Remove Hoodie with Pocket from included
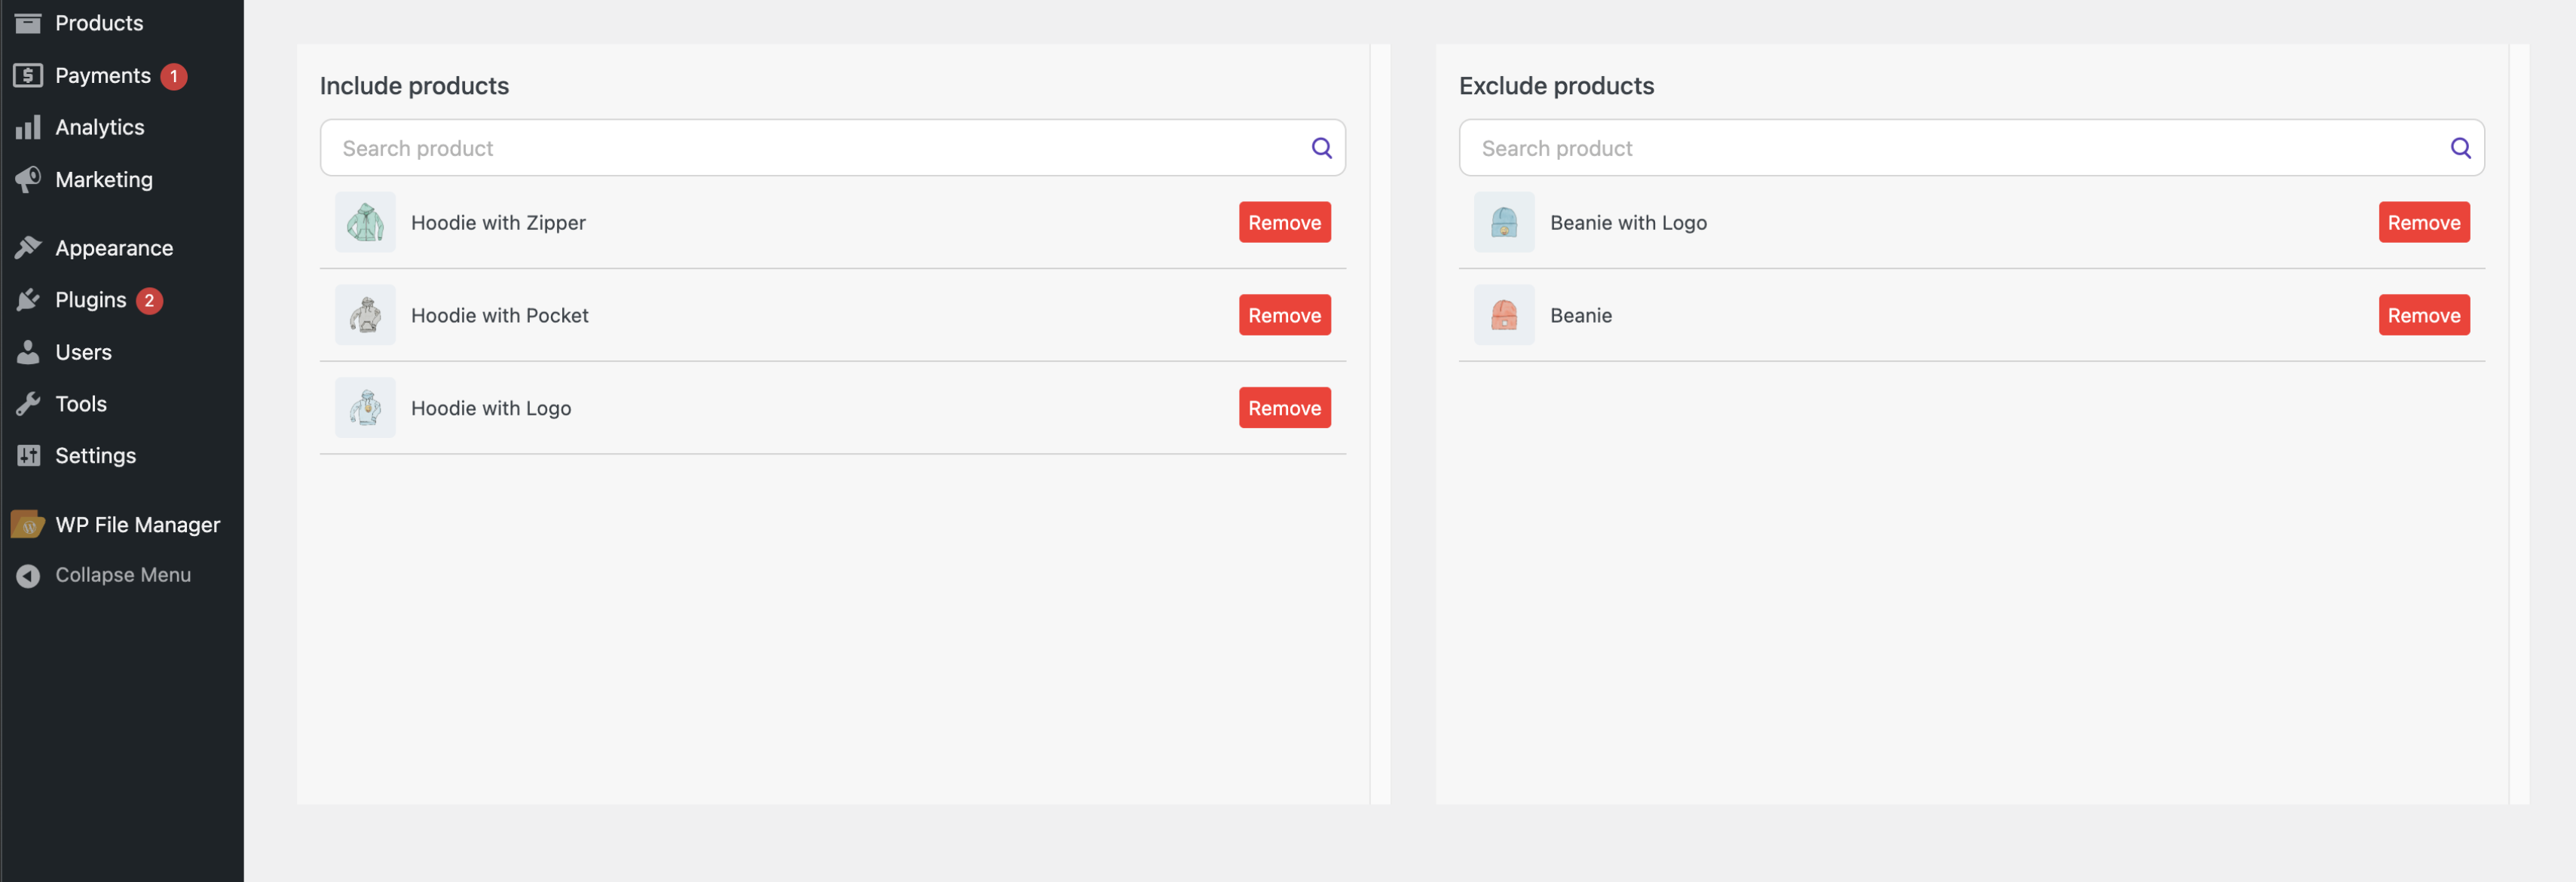Image resolution: width=2576 pixels, height=882 pixels. [x=1284, y=315]
